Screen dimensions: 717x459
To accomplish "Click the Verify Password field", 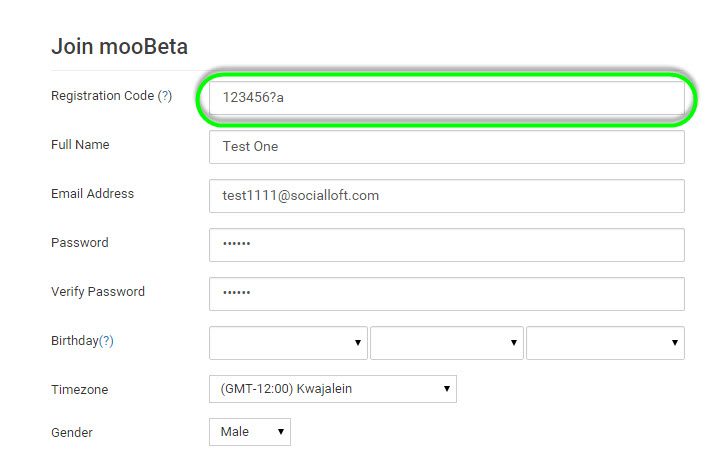I will point(447,294).
